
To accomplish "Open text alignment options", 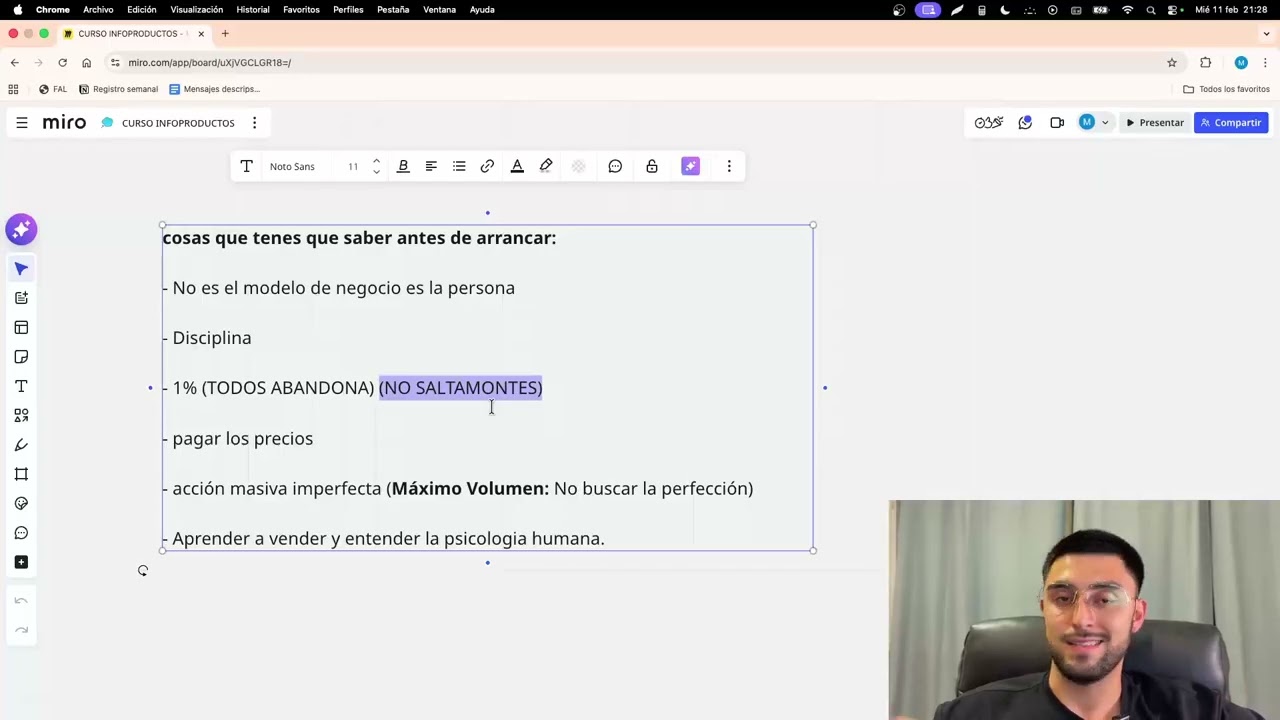I will pyautogui.click(x=431, y=166).
